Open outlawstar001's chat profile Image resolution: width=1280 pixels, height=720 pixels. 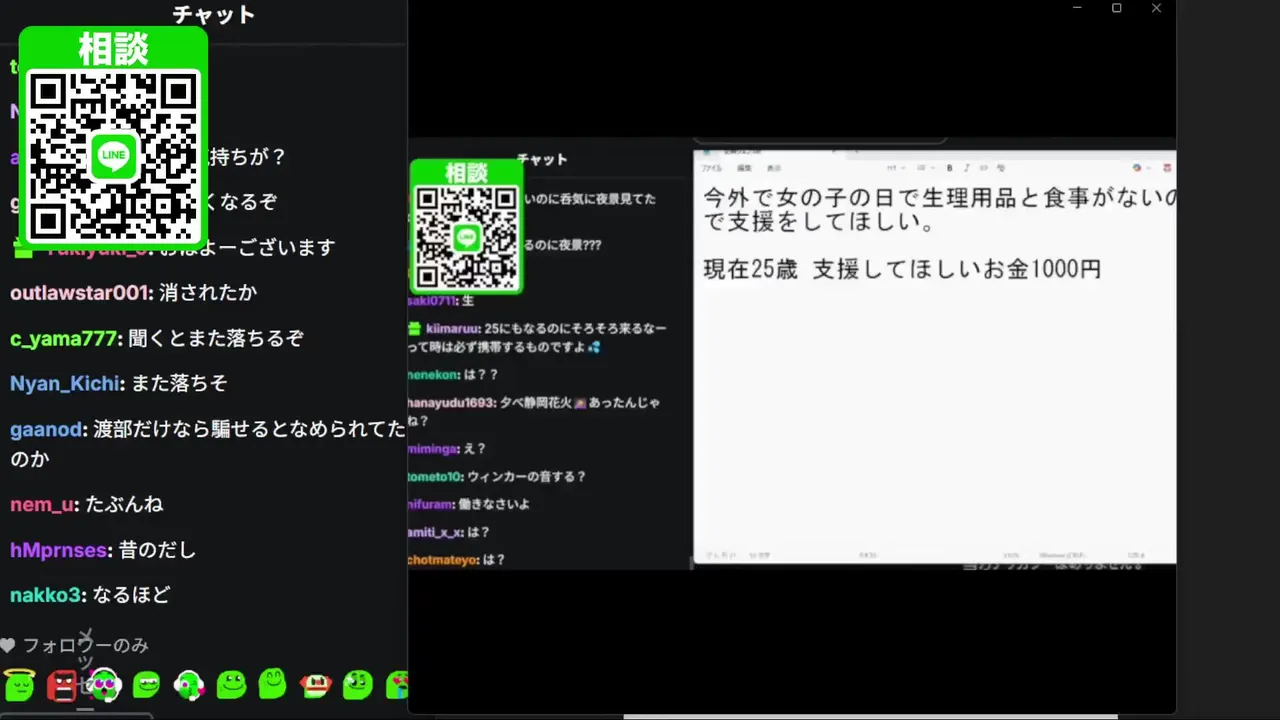(x=80, y=293)
